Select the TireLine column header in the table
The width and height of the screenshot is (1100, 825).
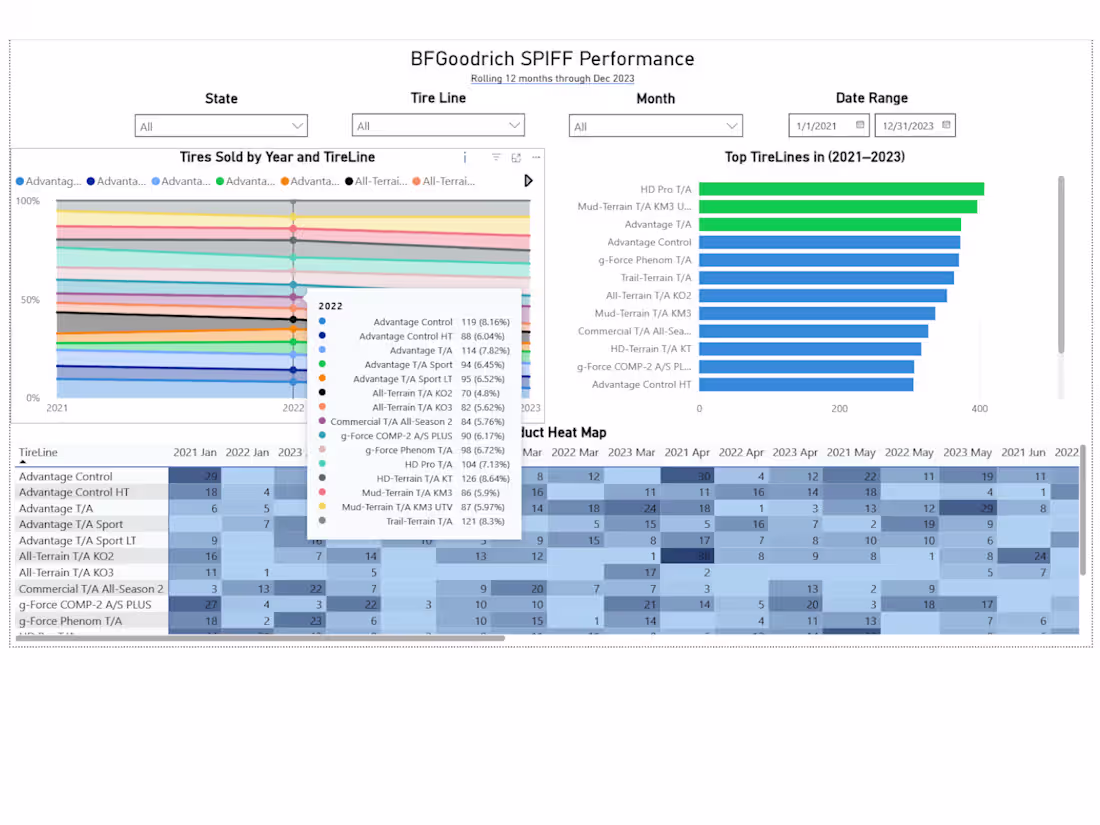tap(38, 452)
